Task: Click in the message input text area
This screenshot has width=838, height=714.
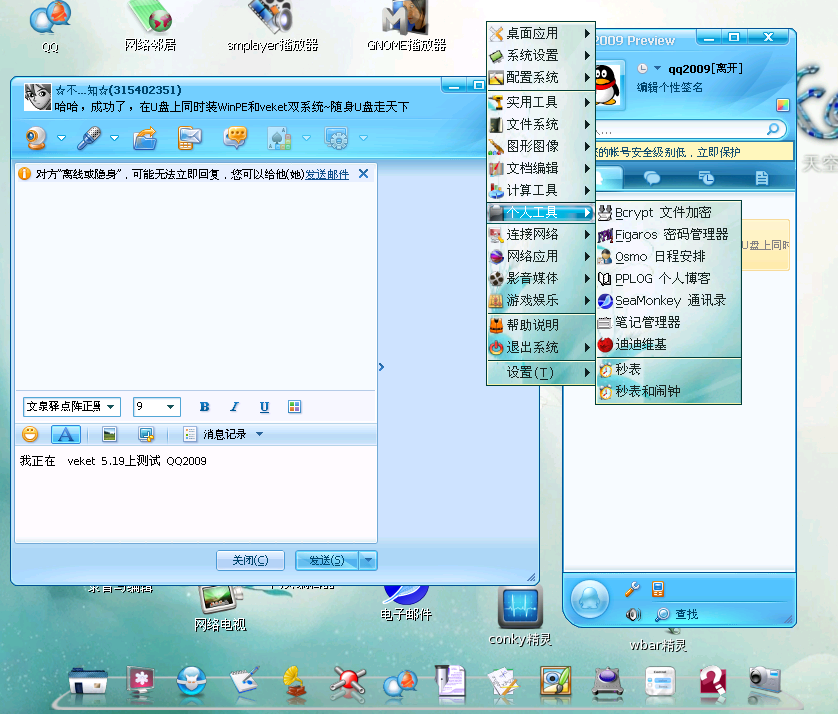Action: coord(196,494)
